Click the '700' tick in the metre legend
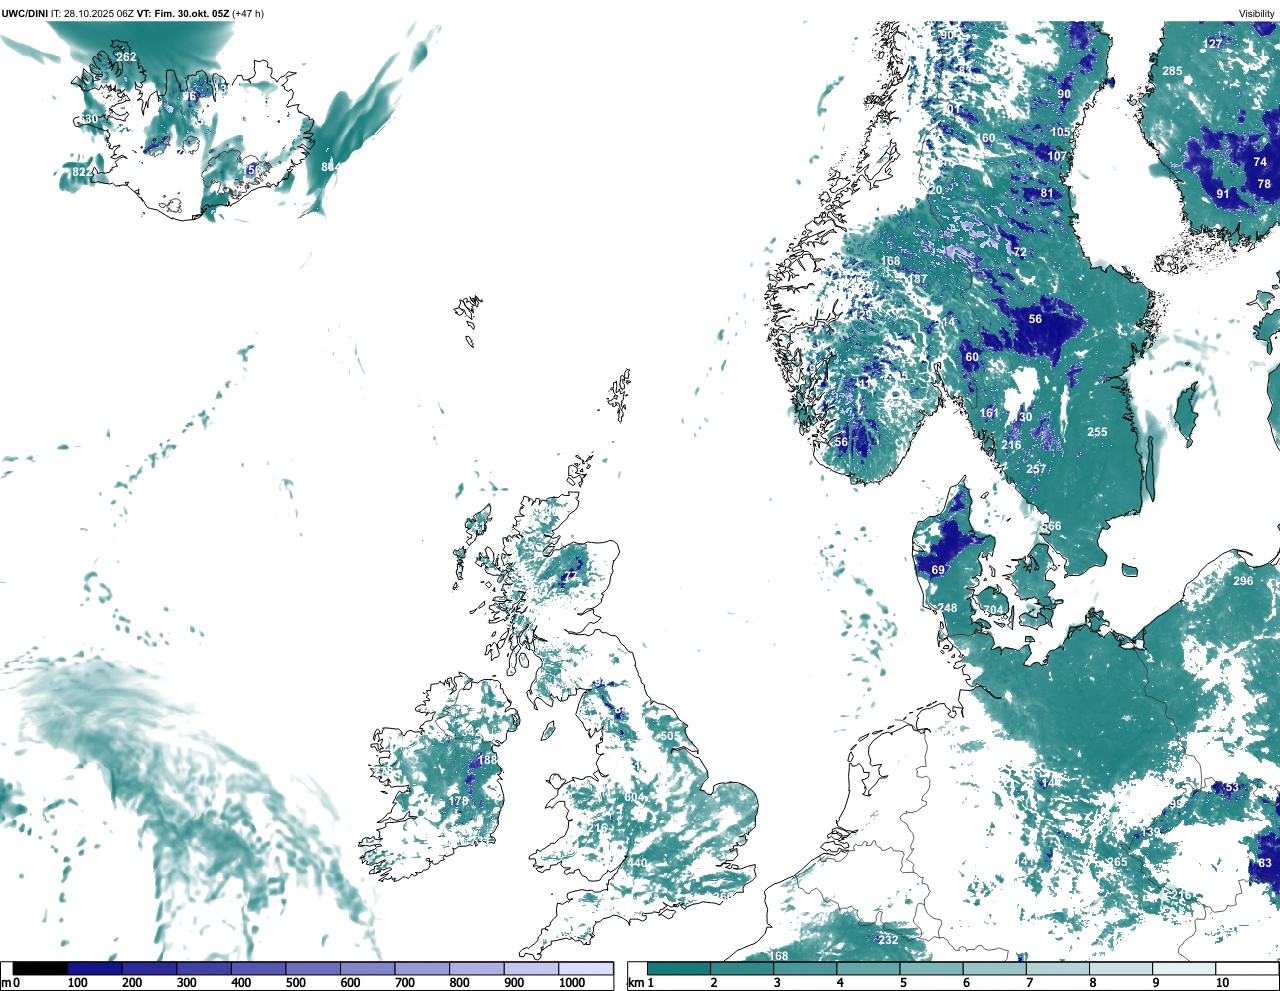 [x=405, y=983]
